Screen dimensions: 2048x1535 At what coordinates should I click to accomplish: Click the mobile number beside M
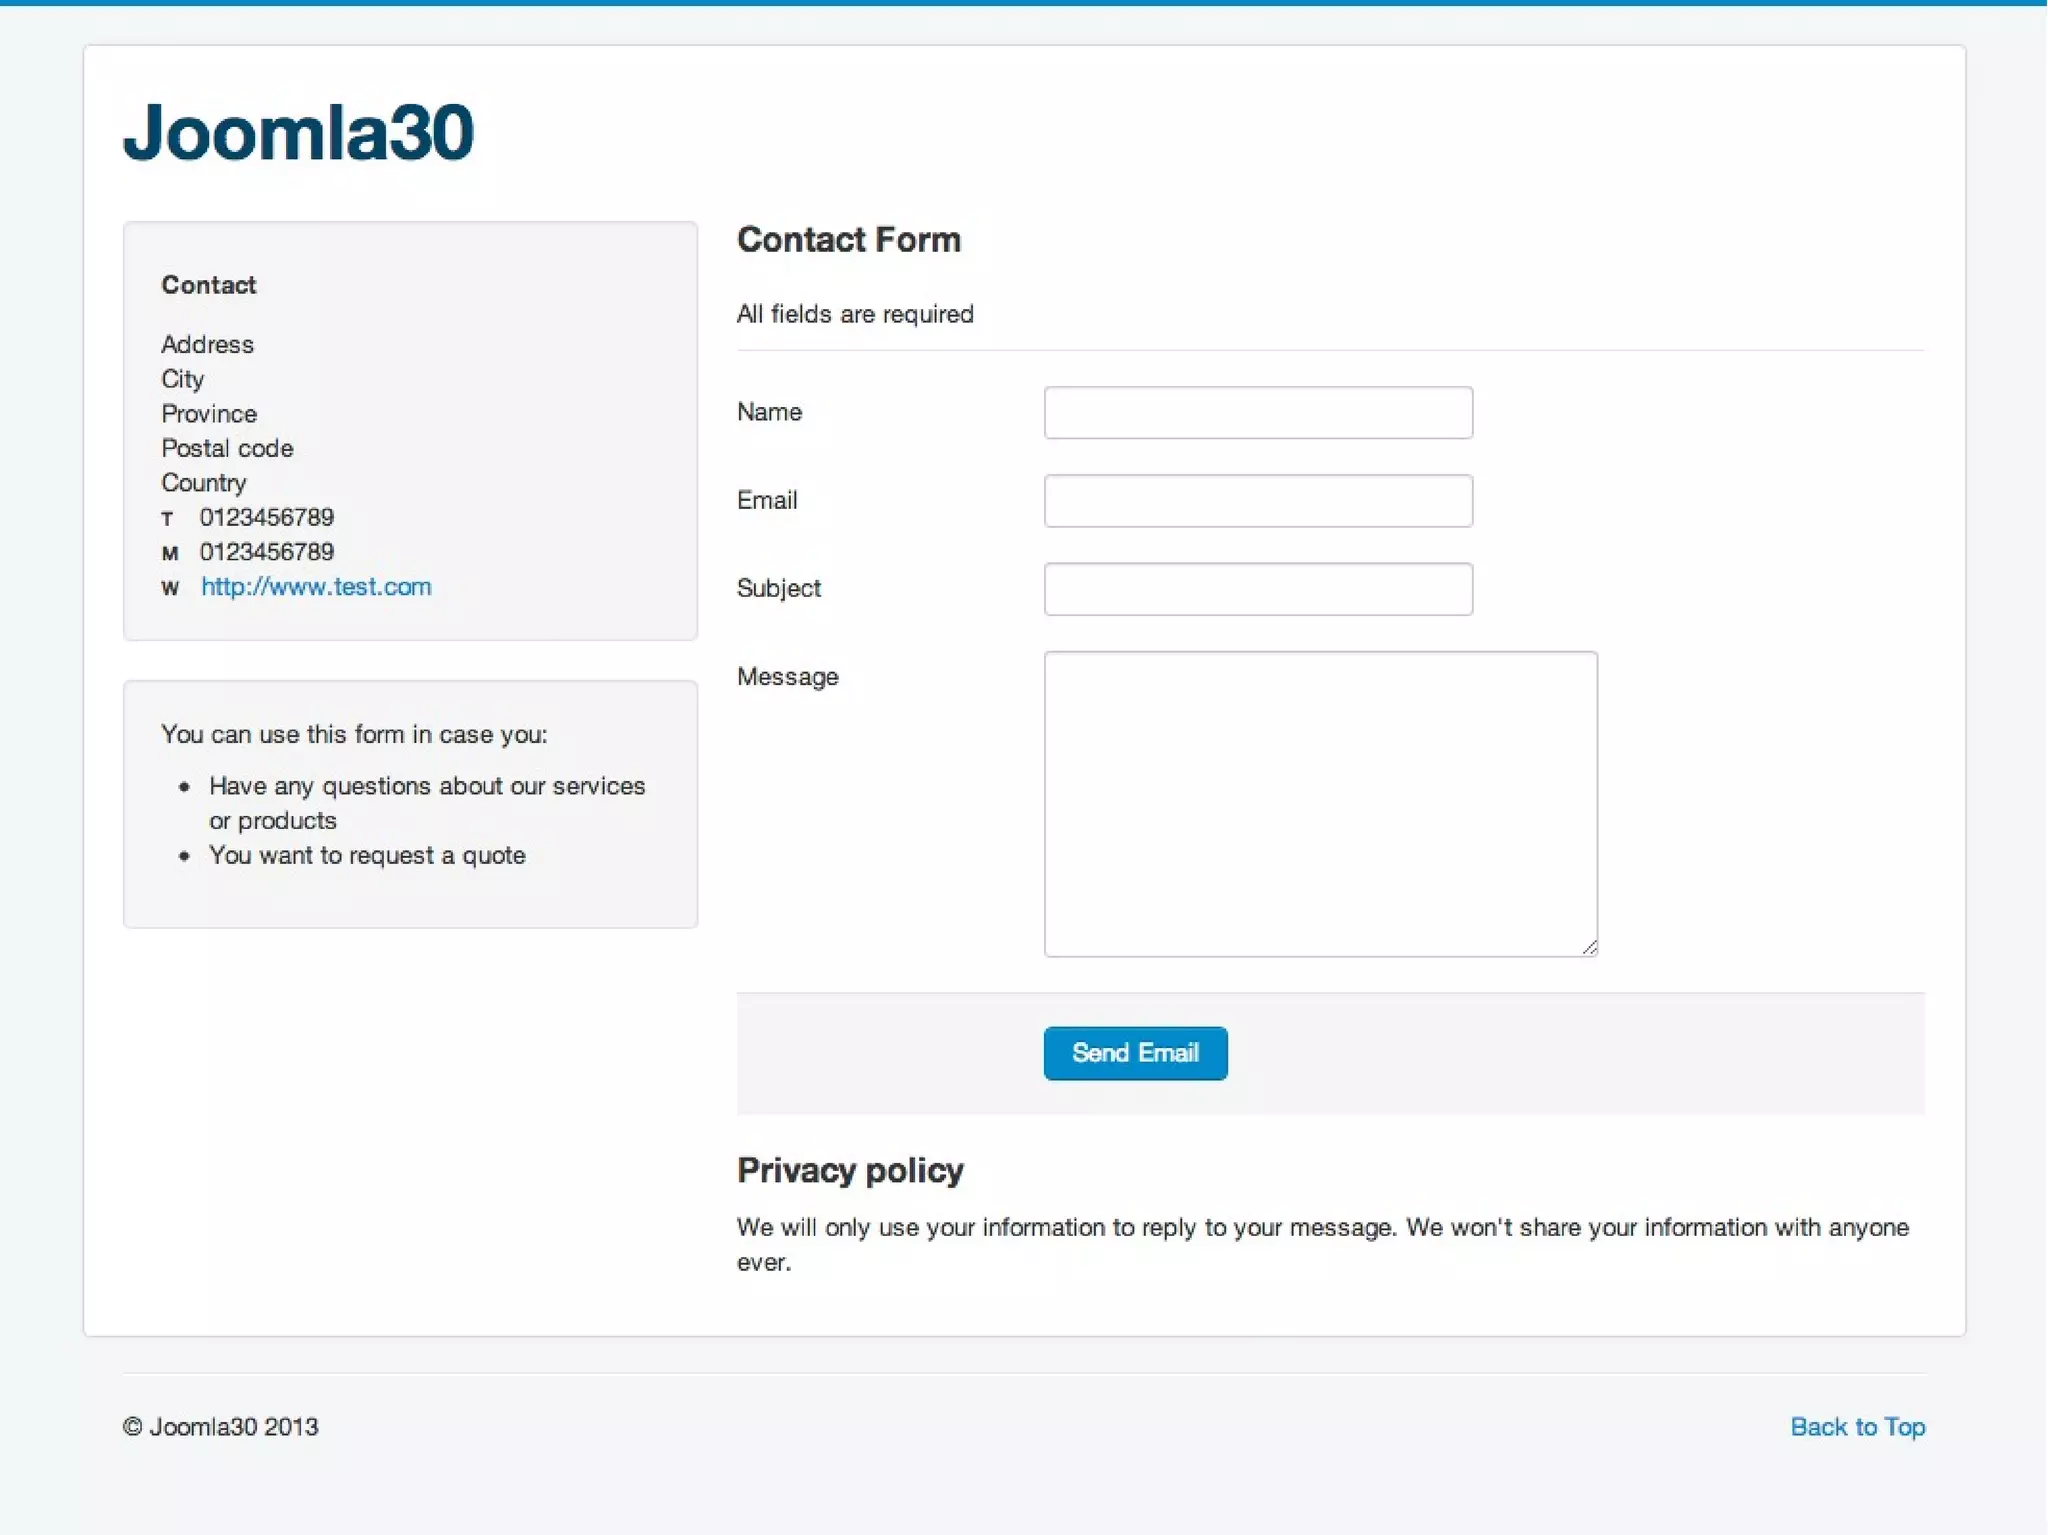[266, 552]
